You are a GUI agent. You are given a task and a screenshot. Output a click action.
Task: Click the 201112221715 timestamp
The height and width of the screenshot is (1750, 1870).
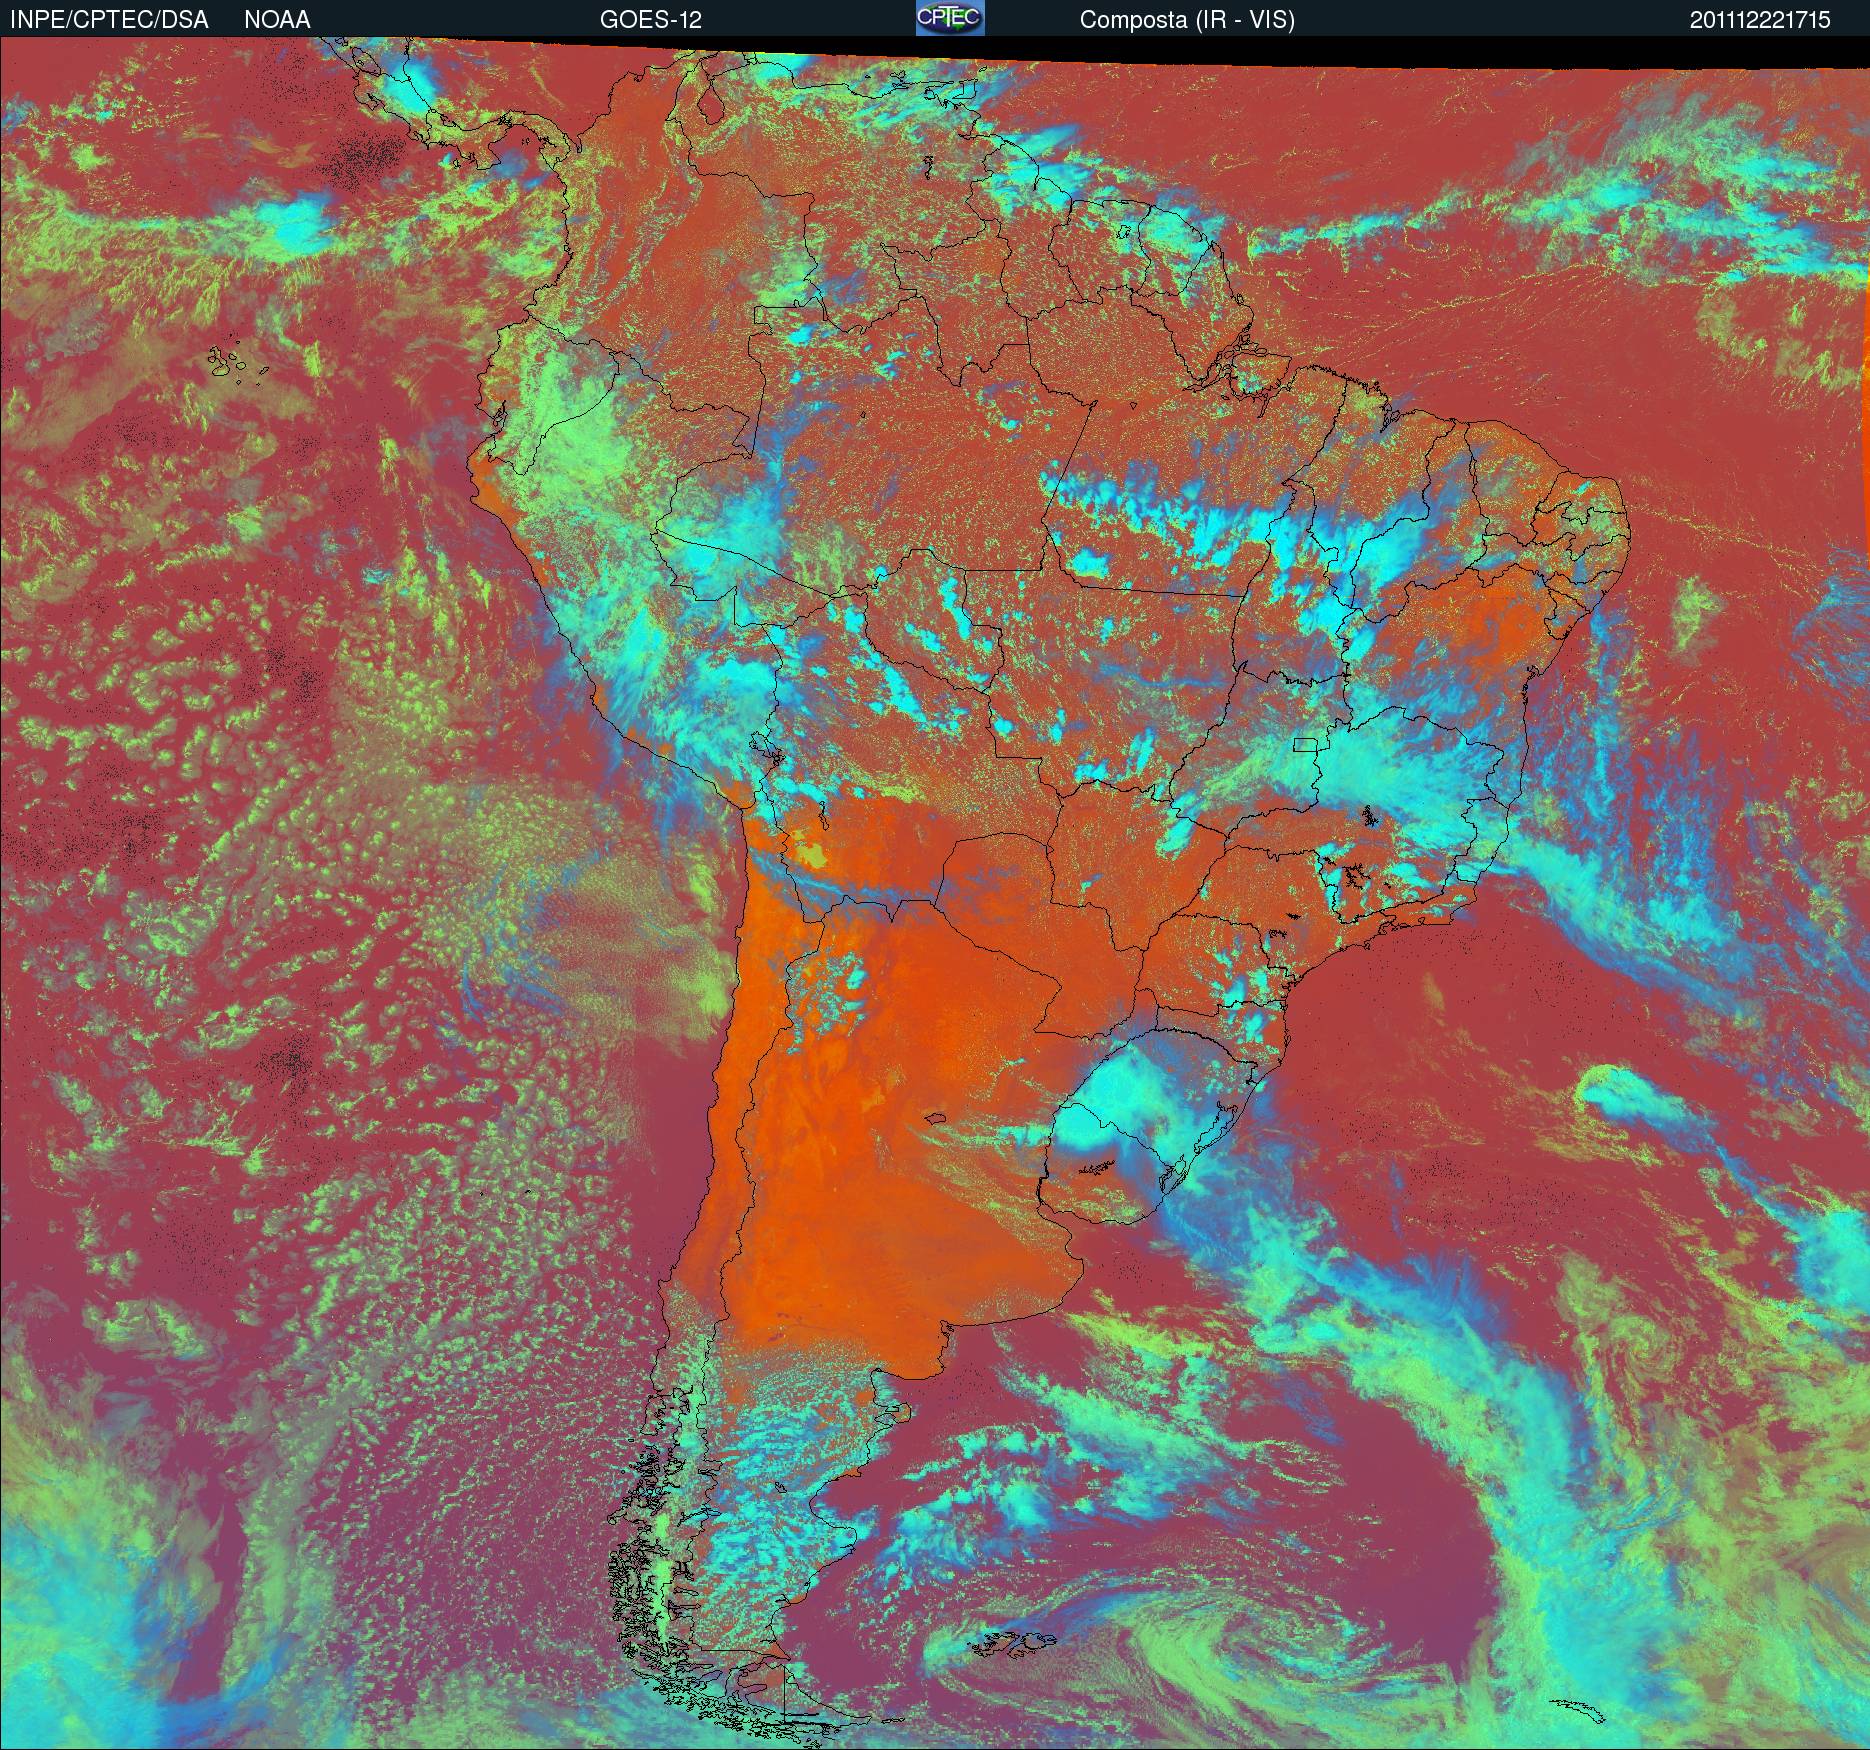pyautogui.click(x=1760, y=20)
